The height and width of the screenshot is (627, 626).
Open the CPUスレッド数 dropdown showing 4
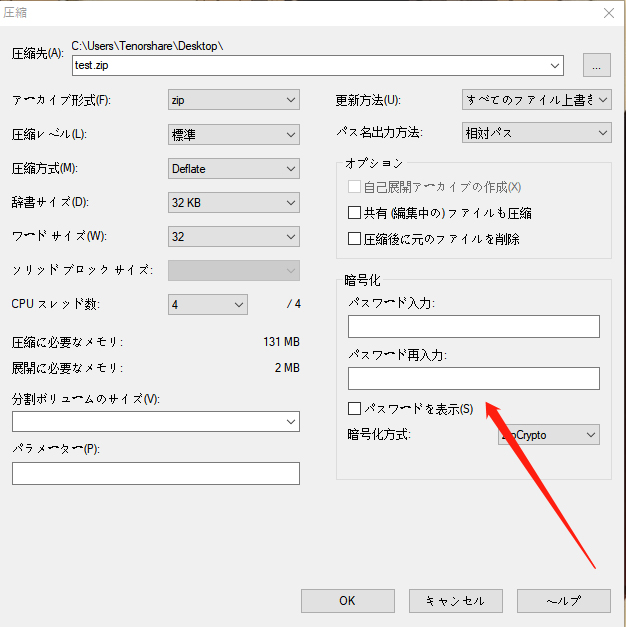[208, 305]
